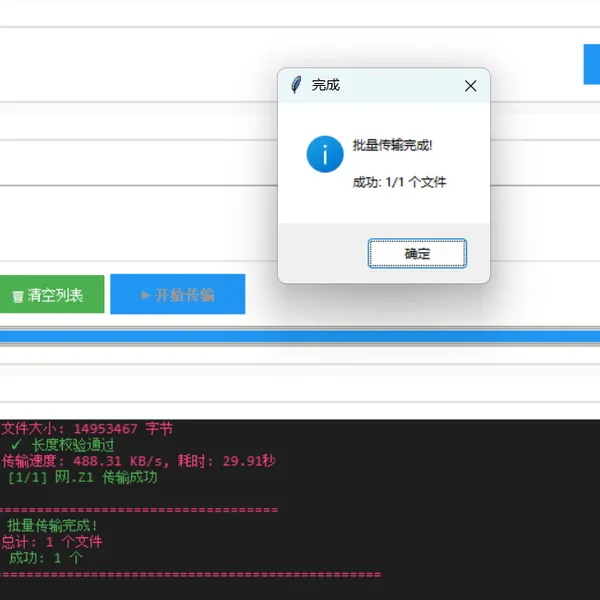Select the 成功: 1/1 个文件 text
The image size is (600, 600).
point(399,182)
